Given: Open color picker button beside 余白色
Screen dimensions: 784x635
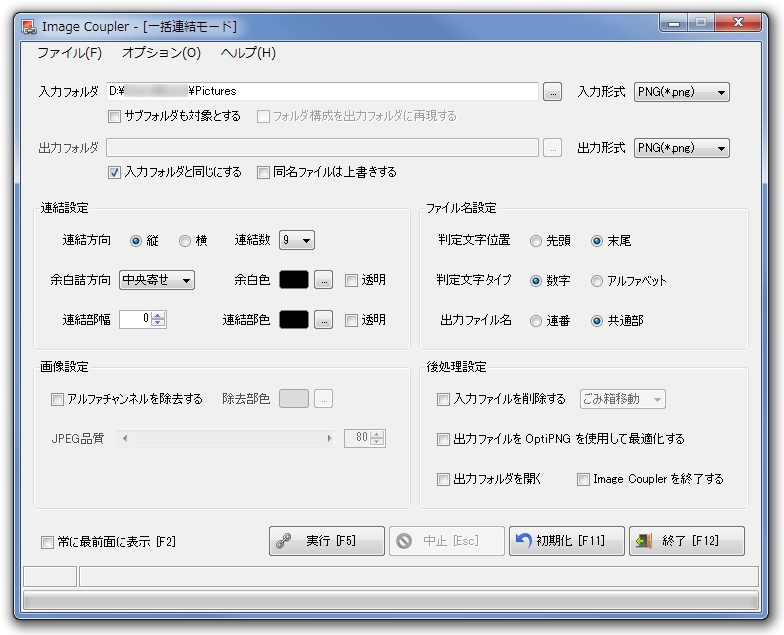Looking at the screenshot, I should tap(324, 280).
